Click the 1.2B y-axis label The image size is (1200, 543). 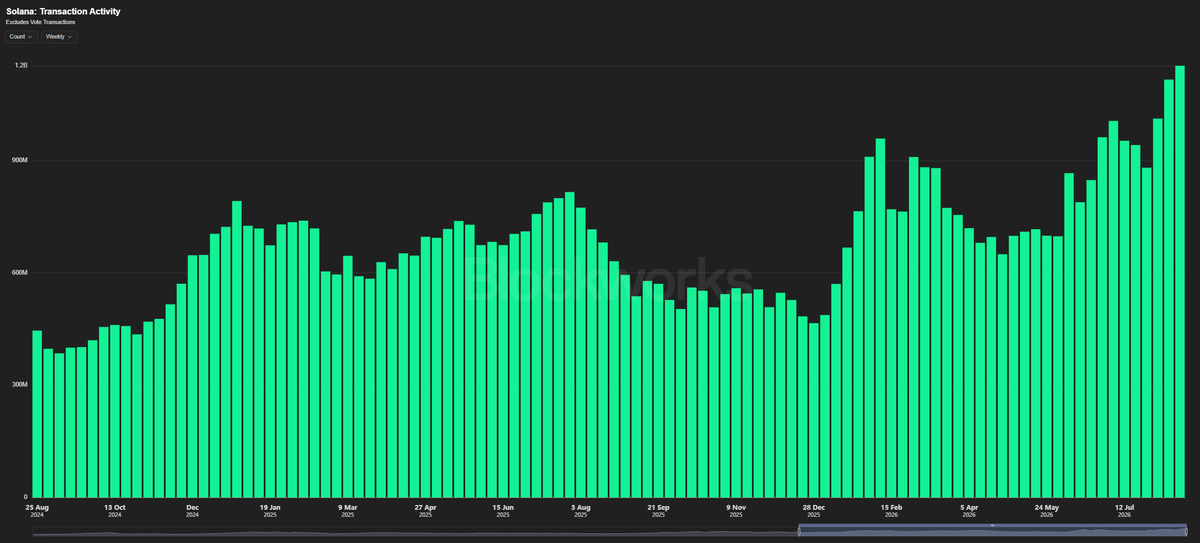tap(21, 65)
